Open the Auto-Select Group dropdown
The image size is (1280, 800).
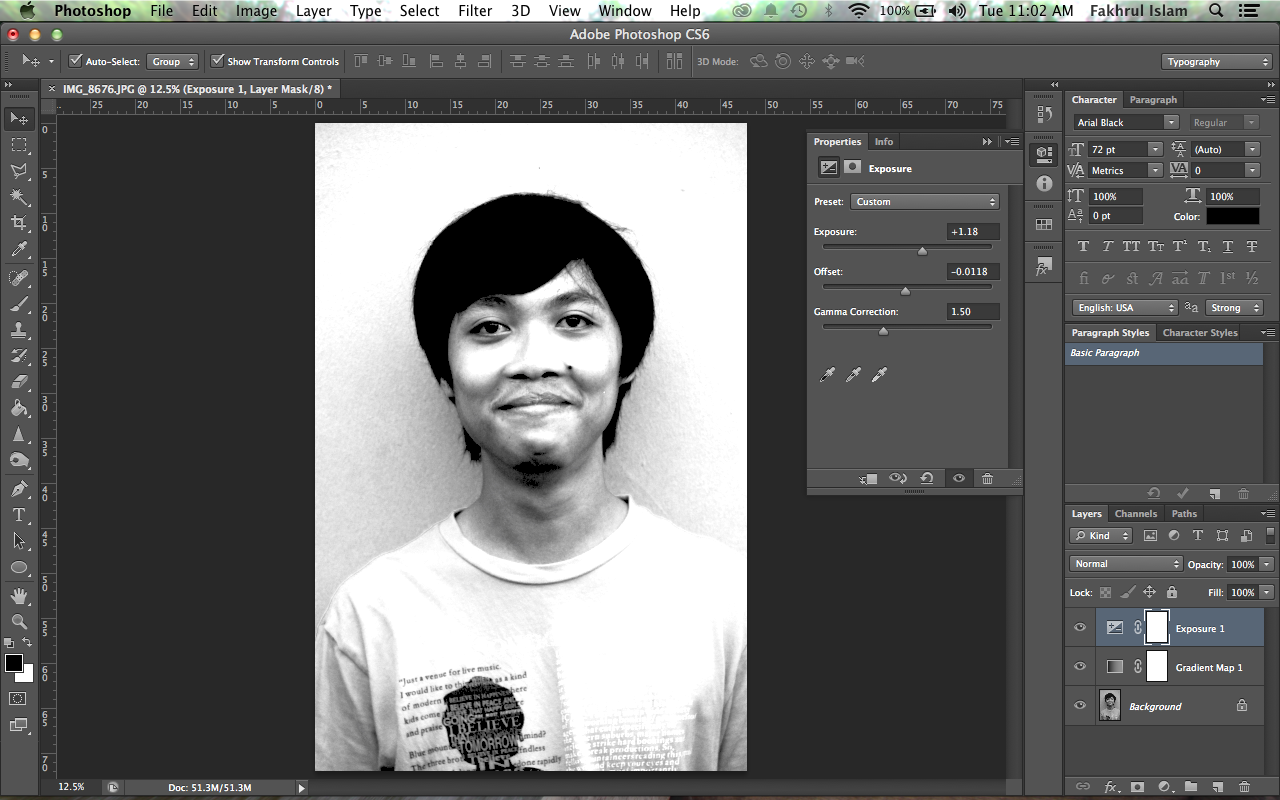click(173, 62)
